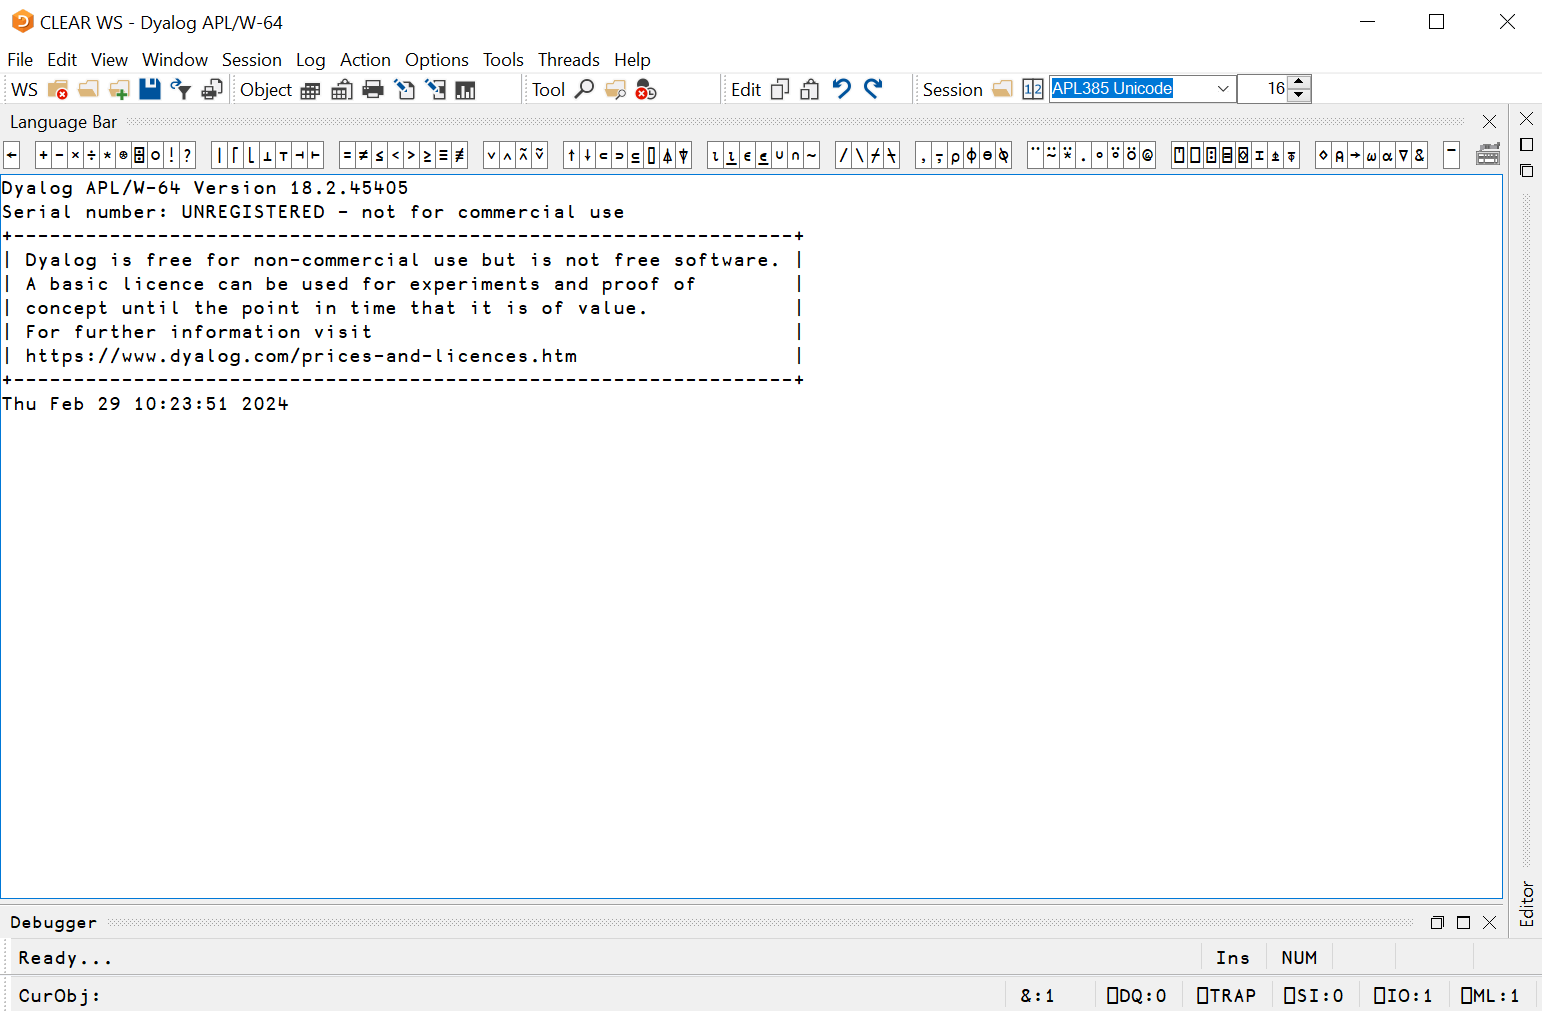
Task: Click the ⎕IO:1 status field
Action: 1402,996
